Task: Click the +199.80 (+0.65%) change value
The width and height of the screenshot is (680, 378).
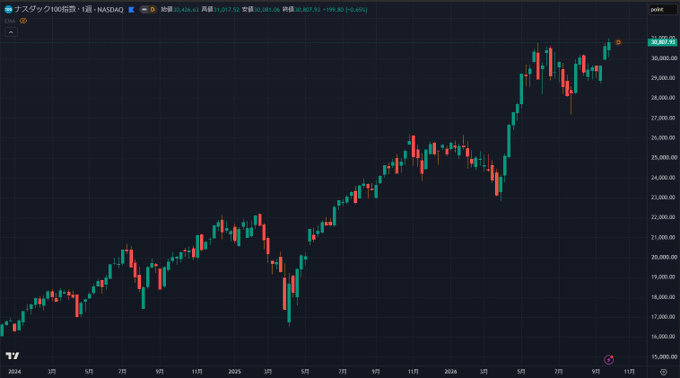Action: coord(345,10)
